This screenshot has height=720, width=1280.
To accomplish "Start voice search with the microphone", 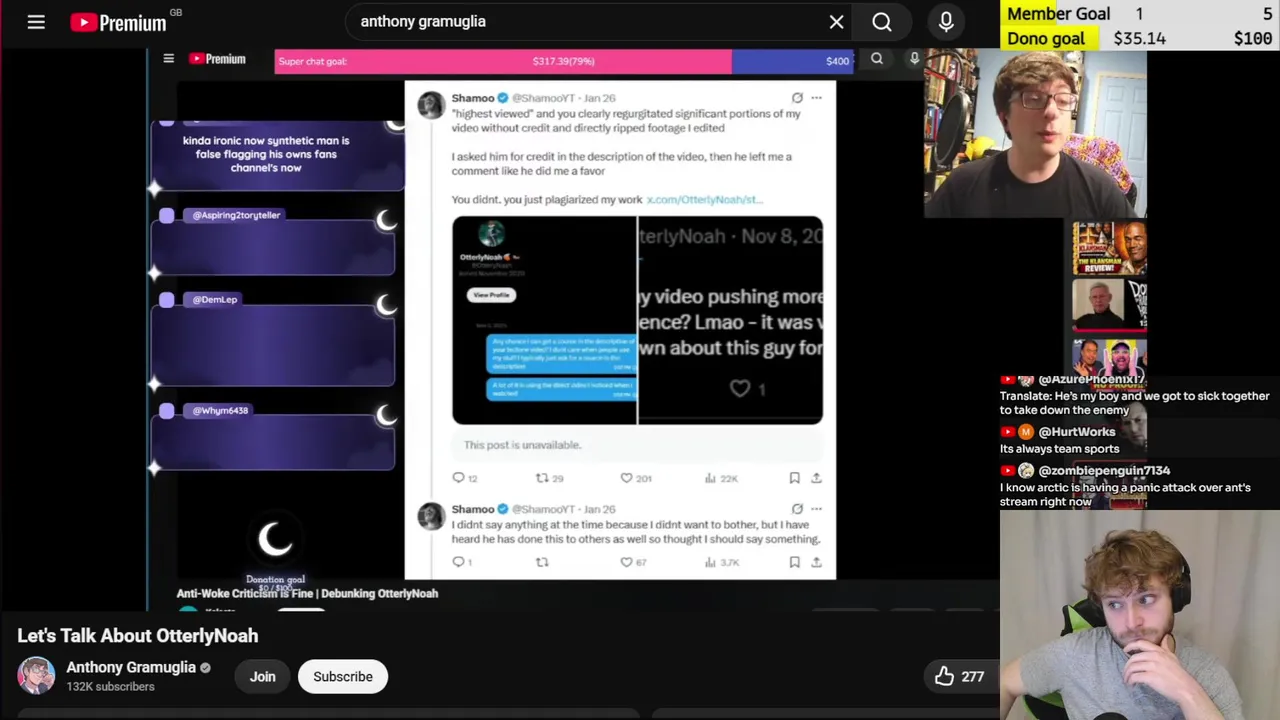I will [946, 21].
